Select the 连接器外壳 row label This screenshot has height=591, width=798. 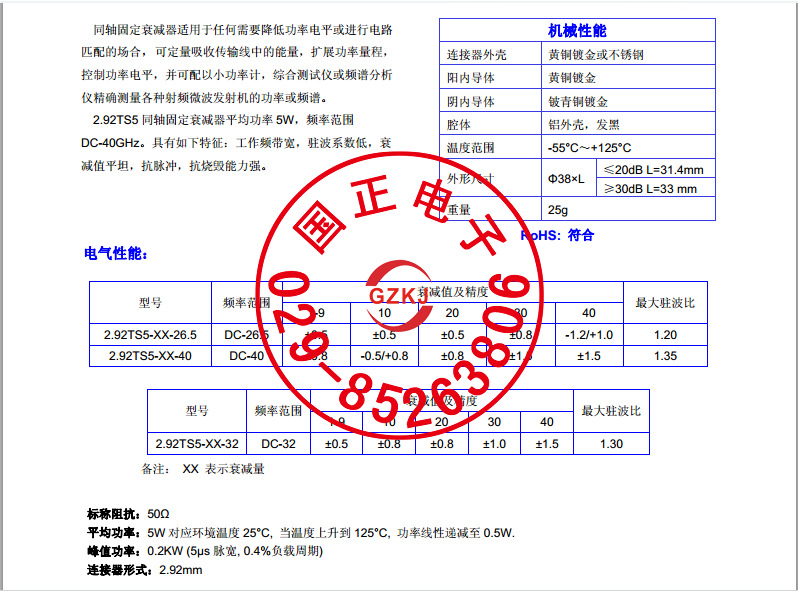pyautogui.click(x=476, y=54)
